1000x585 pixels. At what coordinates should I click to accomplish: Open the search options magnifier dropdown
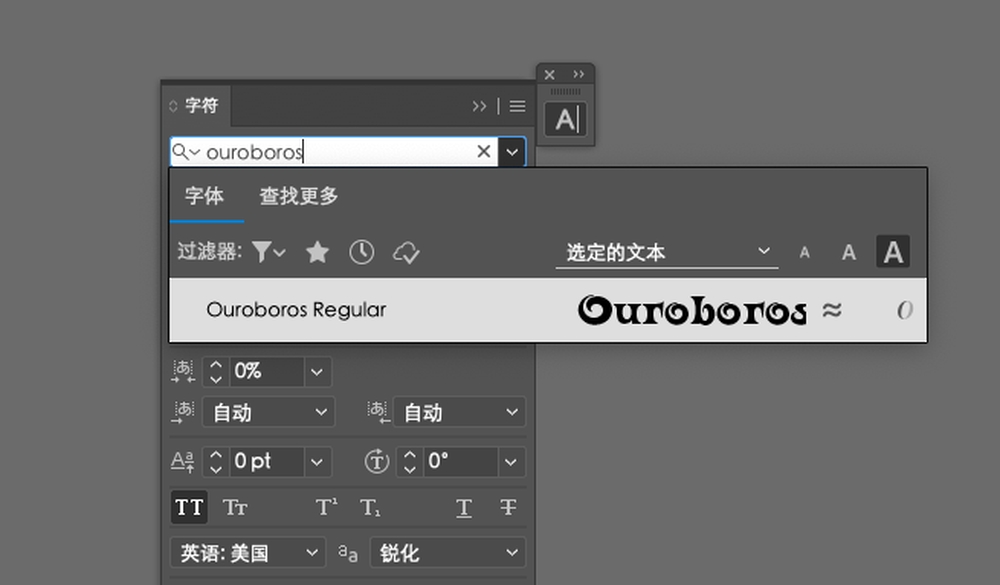pyautogui.click(x=186, y=152)
